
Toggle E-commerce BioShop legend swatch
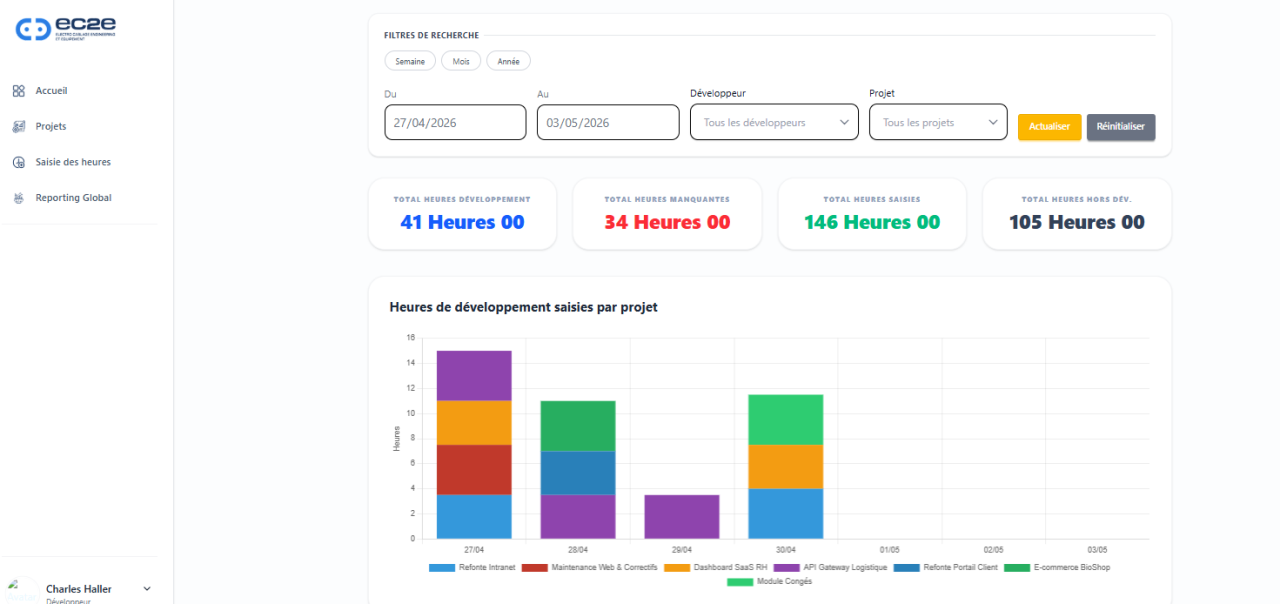pos(1018,567)
